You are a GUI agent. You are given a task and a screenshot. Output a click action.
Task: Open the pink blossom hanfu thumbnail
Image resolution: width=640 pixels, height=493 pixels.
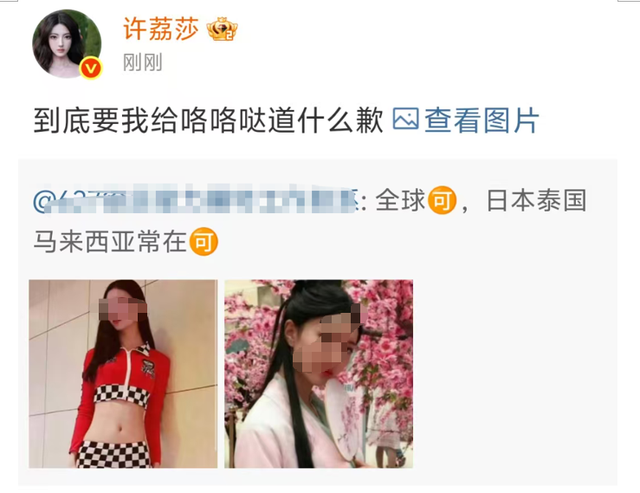click(x=319, y=373)
